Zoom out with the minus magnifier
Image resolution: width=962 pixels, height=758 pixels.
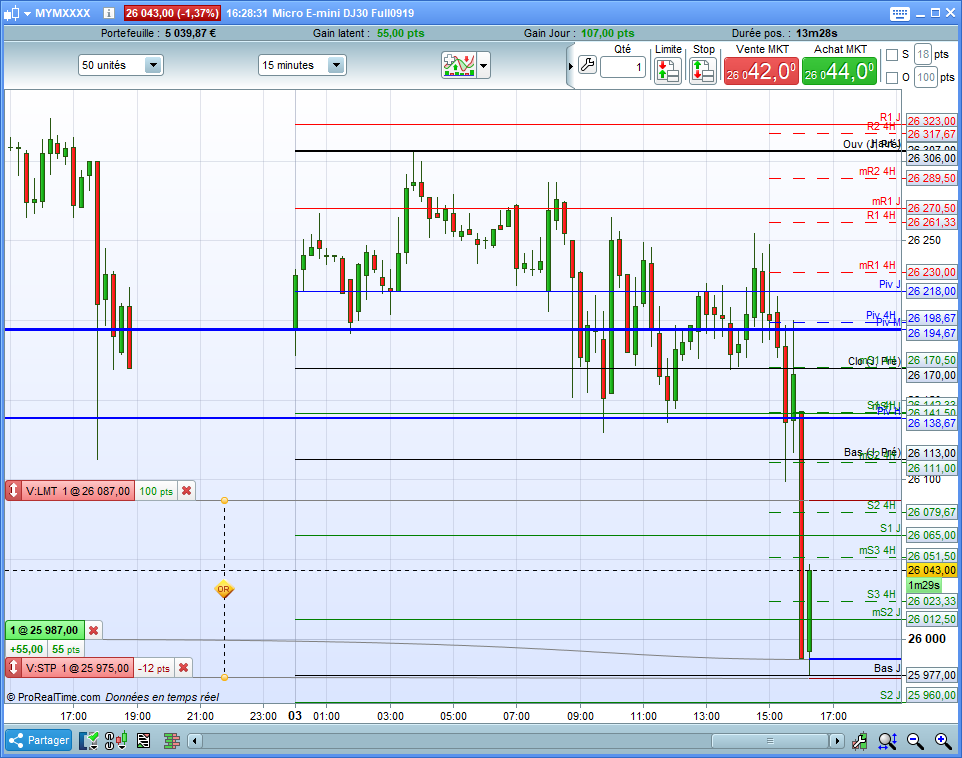tap(915, 741)
